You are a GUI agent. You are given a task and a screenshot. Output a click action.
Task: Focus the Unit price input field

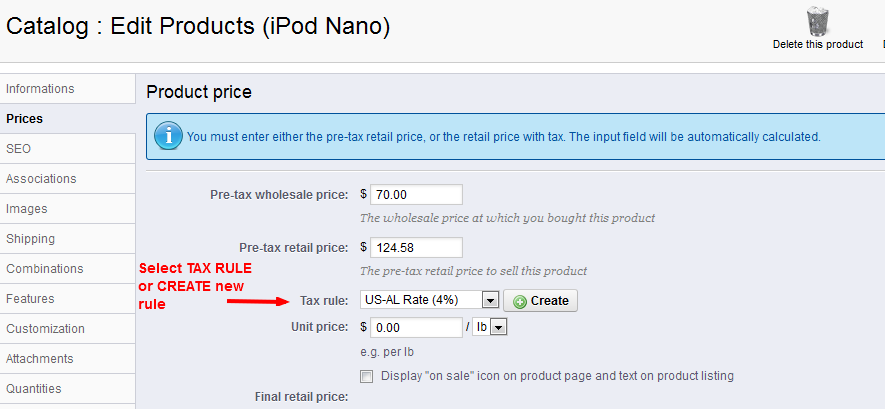[x=415, y=327]
